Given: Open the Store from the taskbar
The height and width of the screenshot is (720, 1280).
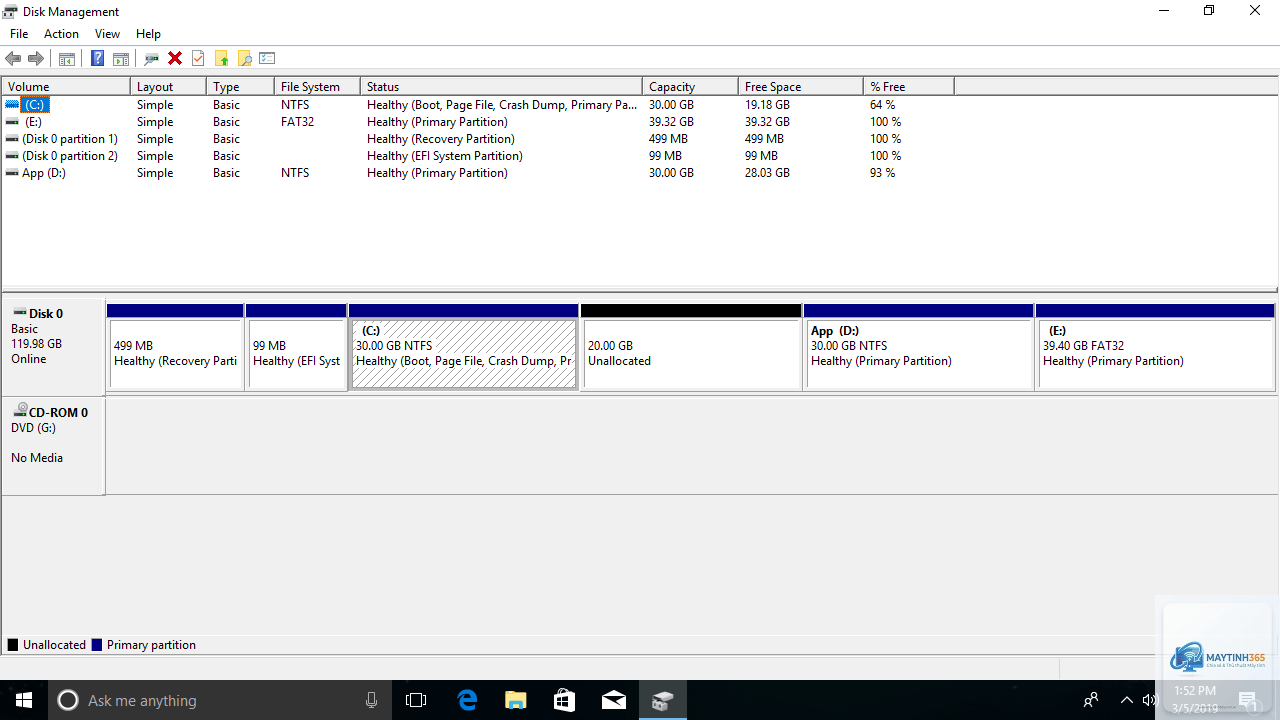Looking at the screenshot, I should click(564, 700).
